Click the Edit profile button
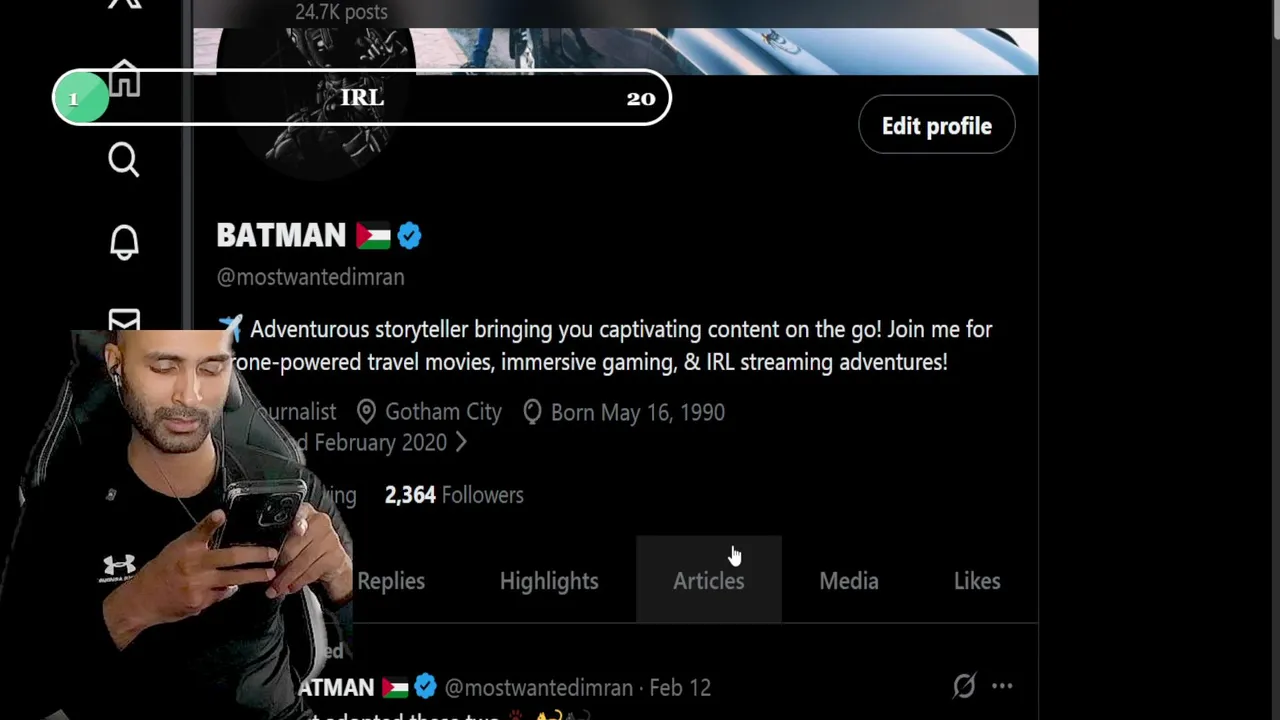The height and width of the screenshot is (720, 1280). coord(937,125)
